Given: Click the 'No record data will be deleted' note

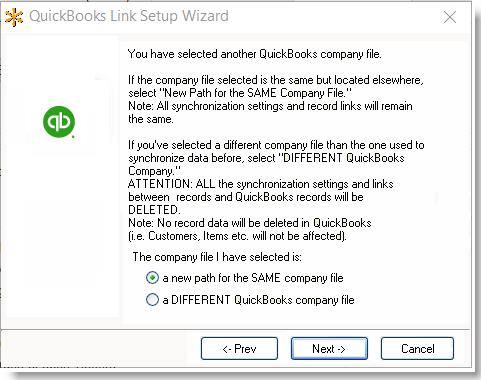Looking at the screenshot, I should click(x=250, y=223).
